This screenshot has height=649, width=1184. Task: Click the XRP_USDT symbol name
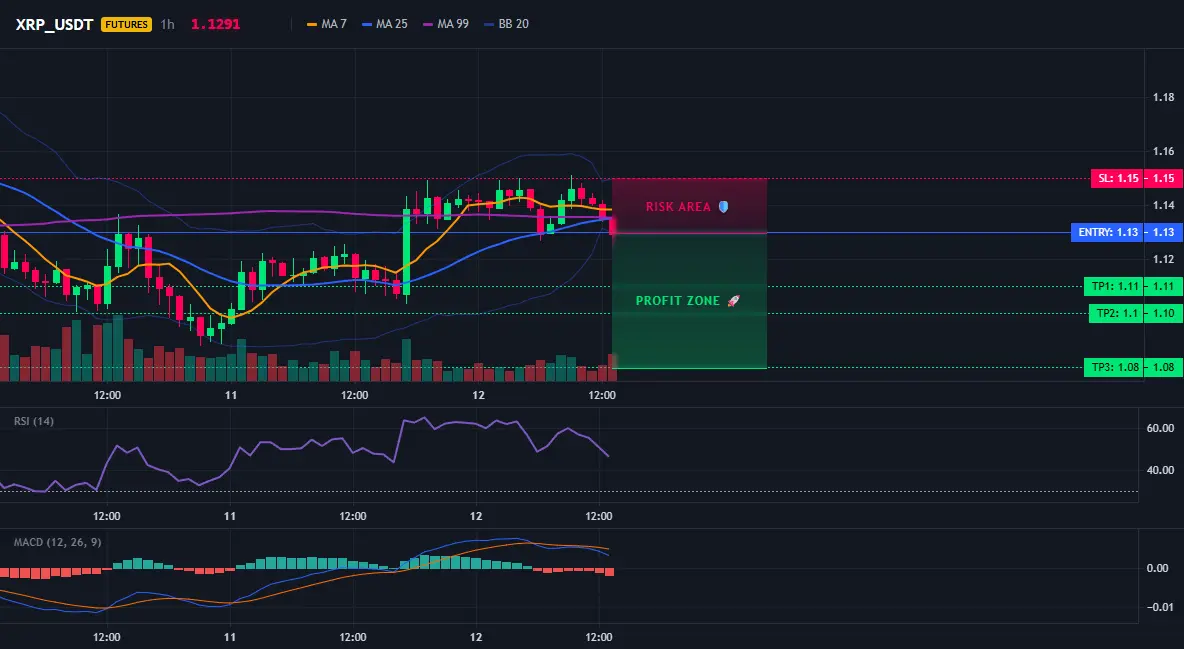pyautogui.click(x=54, y=24)
